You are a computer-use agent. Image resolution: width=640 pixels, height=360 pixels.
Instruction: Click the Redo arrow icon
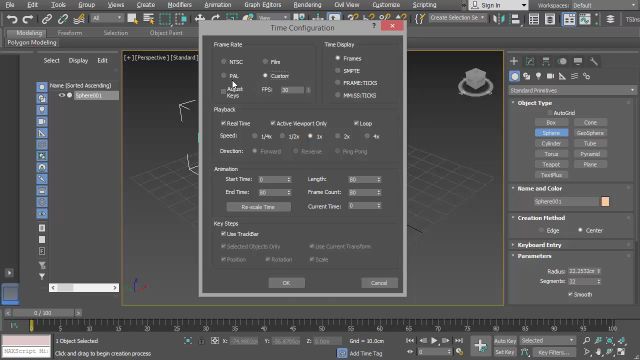click(27, 19)
